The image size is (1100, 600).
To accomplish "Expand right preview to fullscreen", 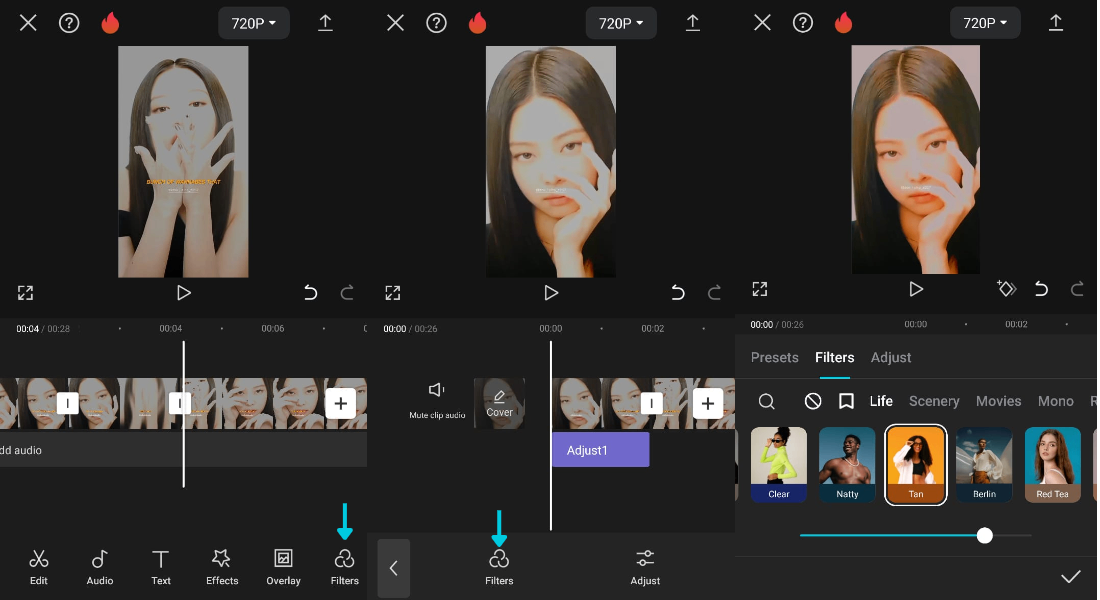I will [760, 289].
